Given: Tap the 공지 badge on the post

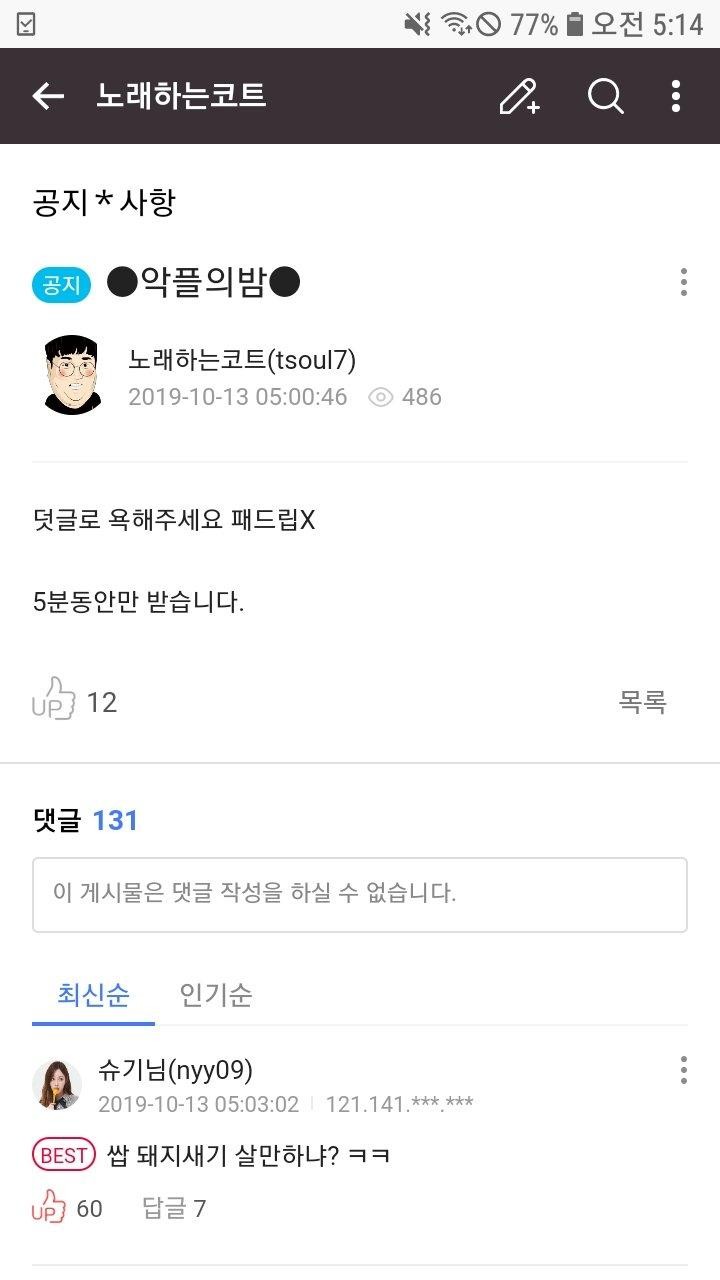Looking at the screenshot, I should [x=61, y=284].
